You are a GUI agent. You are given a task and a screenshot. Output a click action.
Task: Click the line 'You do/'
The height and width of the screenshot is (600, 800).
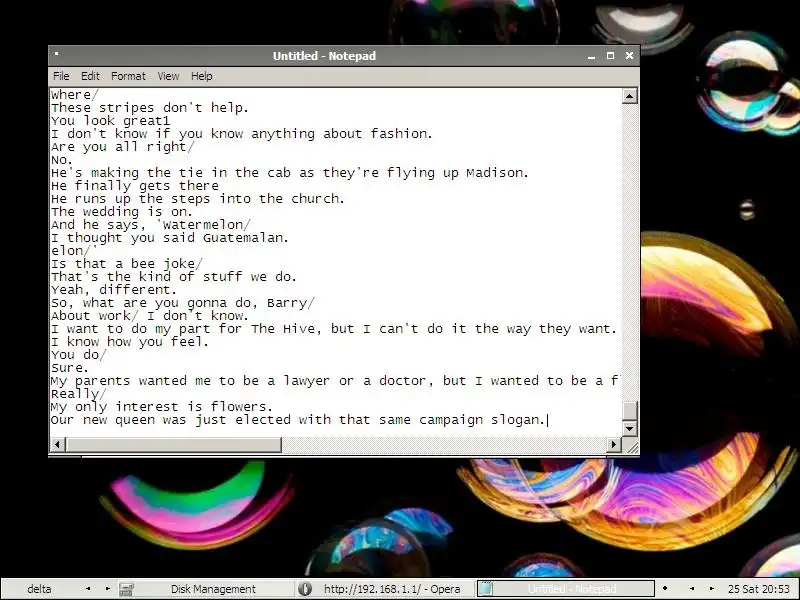pos(79,355)
